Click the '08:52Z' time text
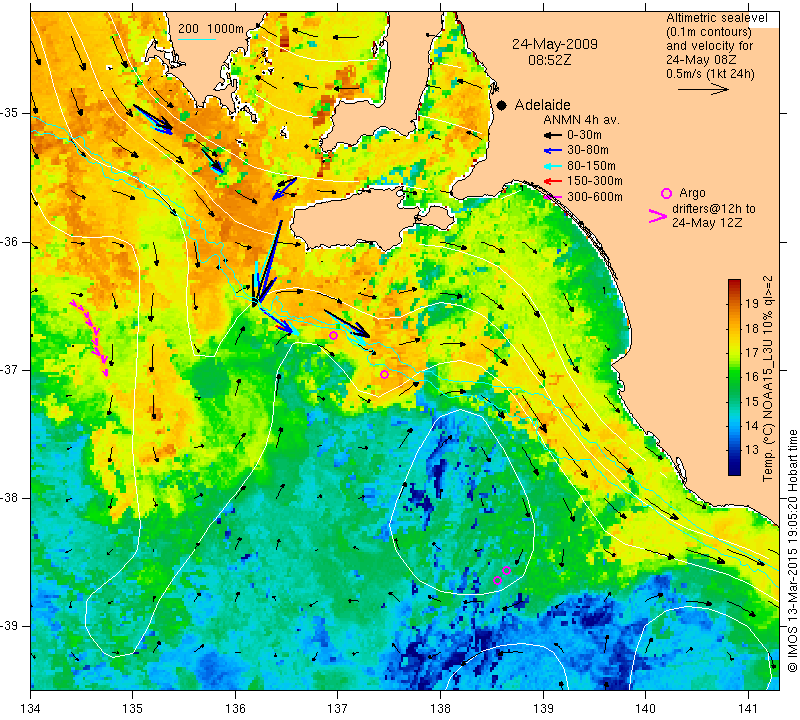This screenshot has width=800, height=720. point(549,60)
